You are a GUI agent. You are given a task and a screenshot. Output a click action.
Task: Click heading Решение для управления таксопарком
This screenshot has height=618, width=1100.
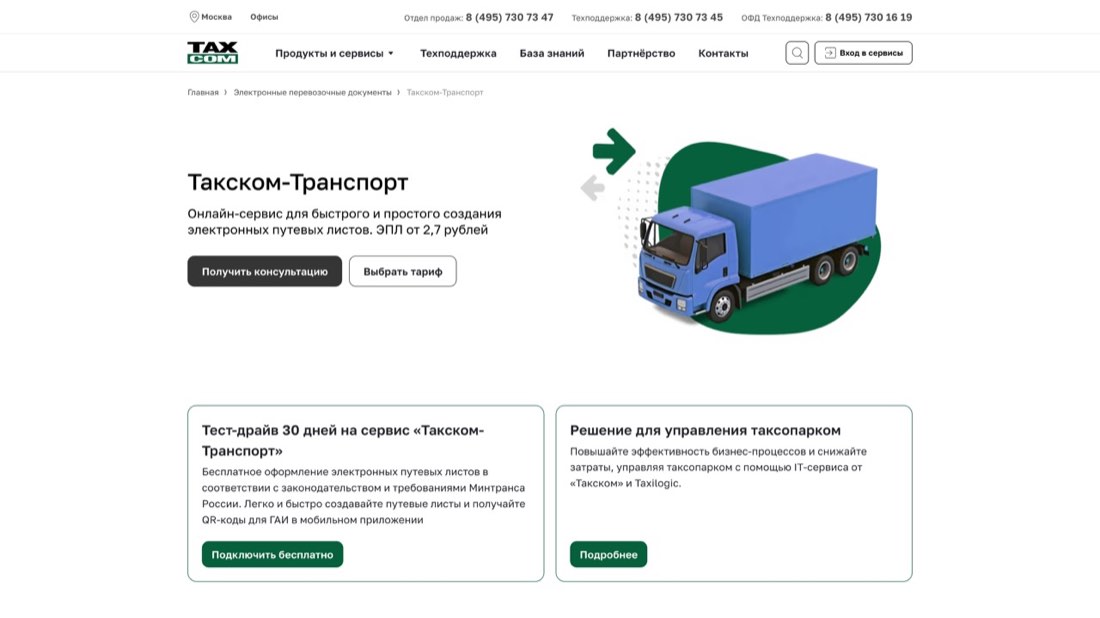(705, 430)
